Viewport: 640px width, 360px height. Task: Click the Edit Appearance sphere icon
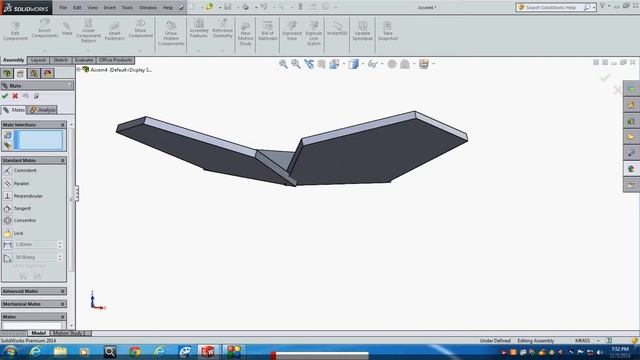click(392, 64)
